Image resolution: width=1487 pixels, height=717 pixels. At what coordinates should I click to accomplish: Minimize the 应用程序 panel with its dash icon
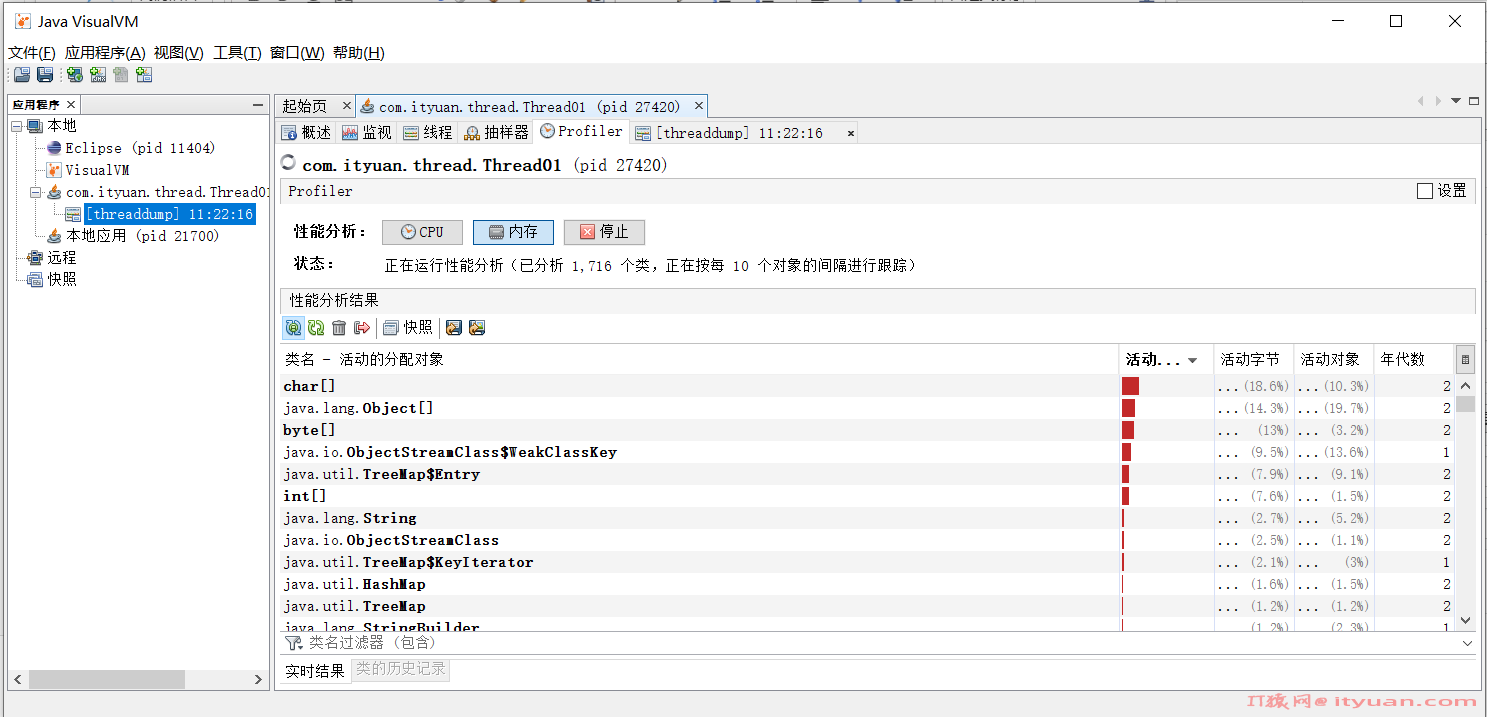pyautogui.click(x=258, y=105)
